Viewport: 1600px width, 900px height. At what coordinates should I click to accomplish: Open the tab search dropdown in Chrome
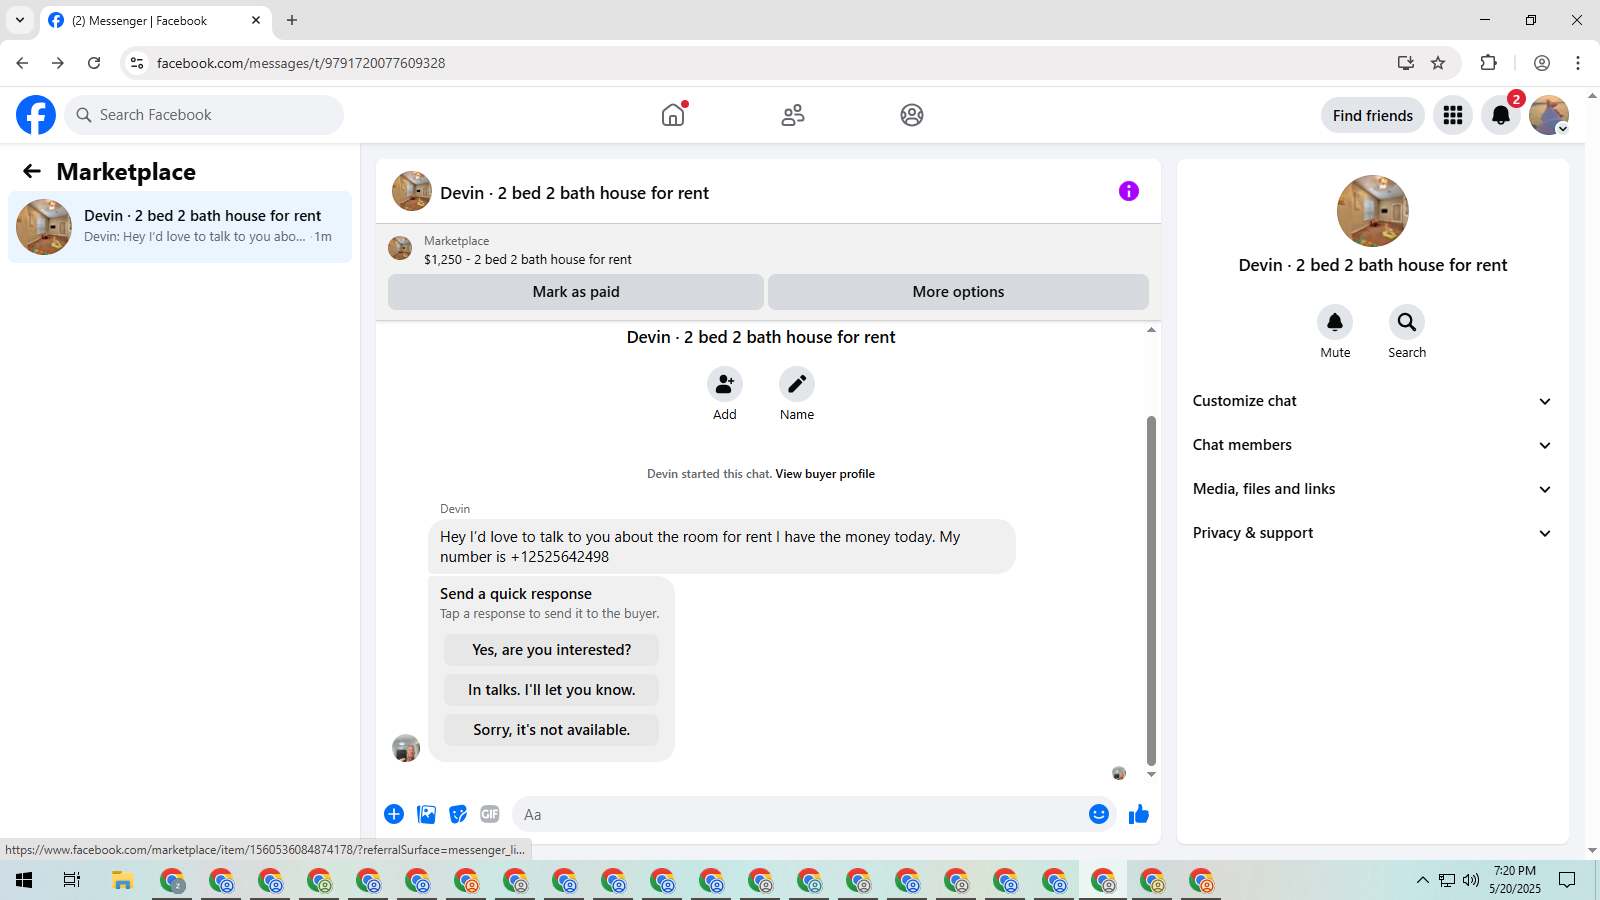tap(20, 20)
